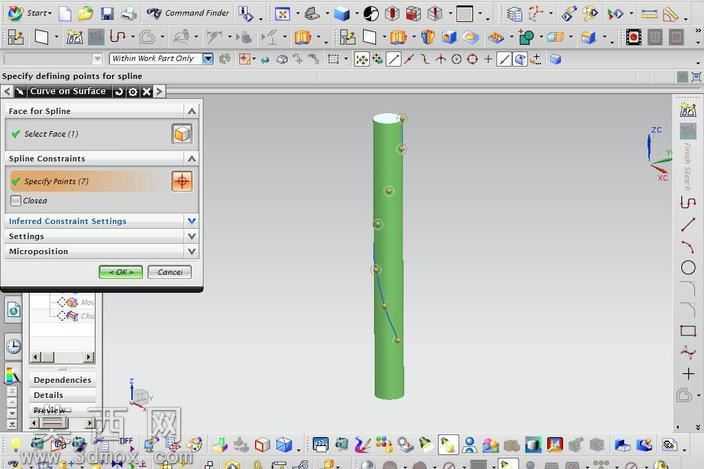
Task: Click the bottom spline point on cylinder
Action: pyautogui.click(x=397, y=340)
